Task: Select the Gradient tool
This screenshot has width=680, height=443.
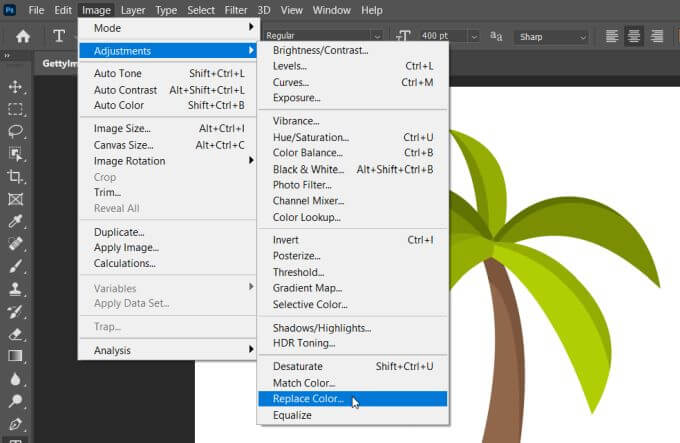Action: coord(15,356)
